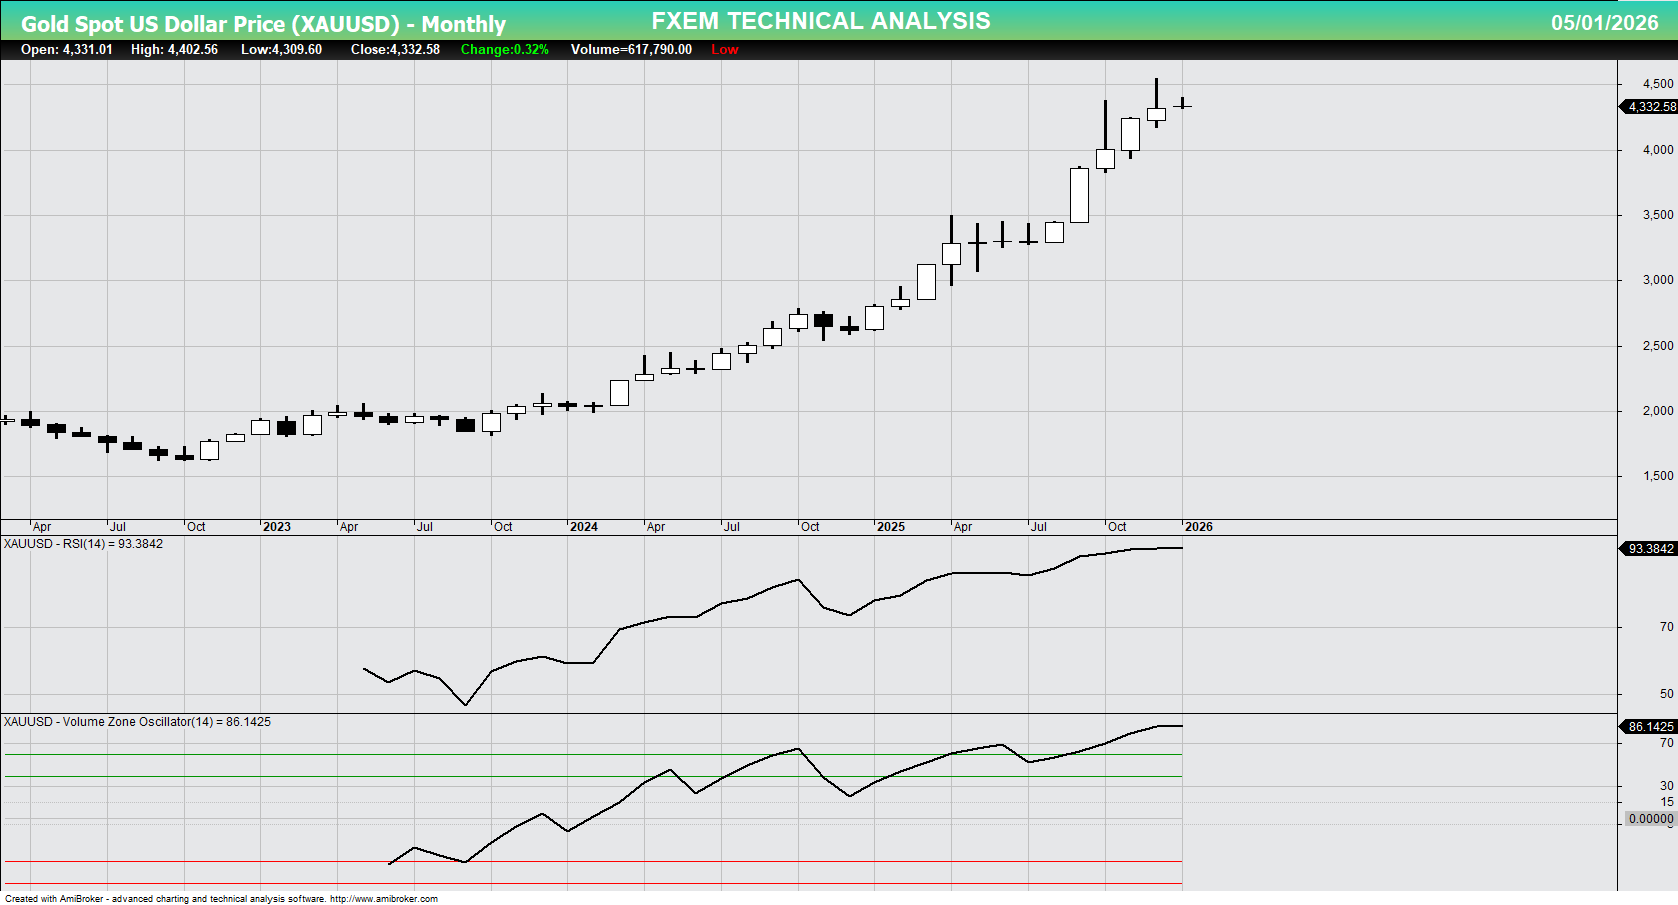This screenshot has width=1678, height=905.
Task: Click the XAUUSD - RSI(14) panel title
Action: tap(79, 544)
